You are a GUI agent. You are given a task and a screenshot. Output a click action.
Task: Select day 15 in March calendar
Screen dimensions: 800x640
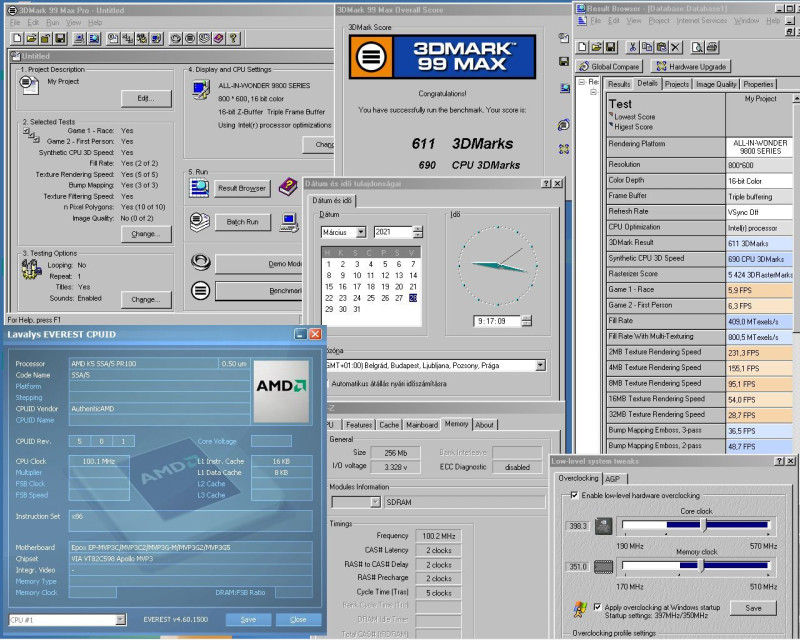[x=329, y=287]
